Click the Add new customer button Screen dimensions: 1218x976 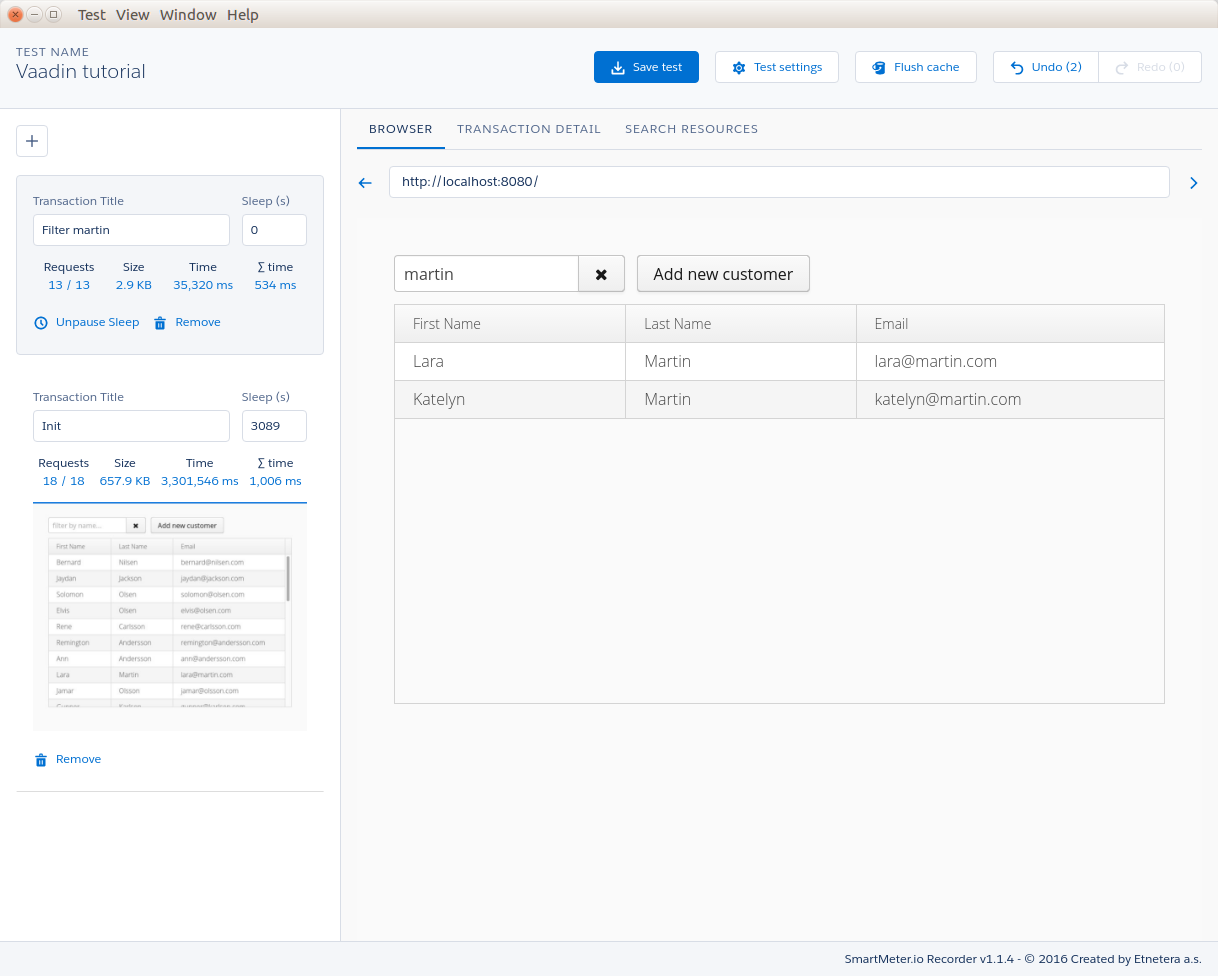[722, 274]
